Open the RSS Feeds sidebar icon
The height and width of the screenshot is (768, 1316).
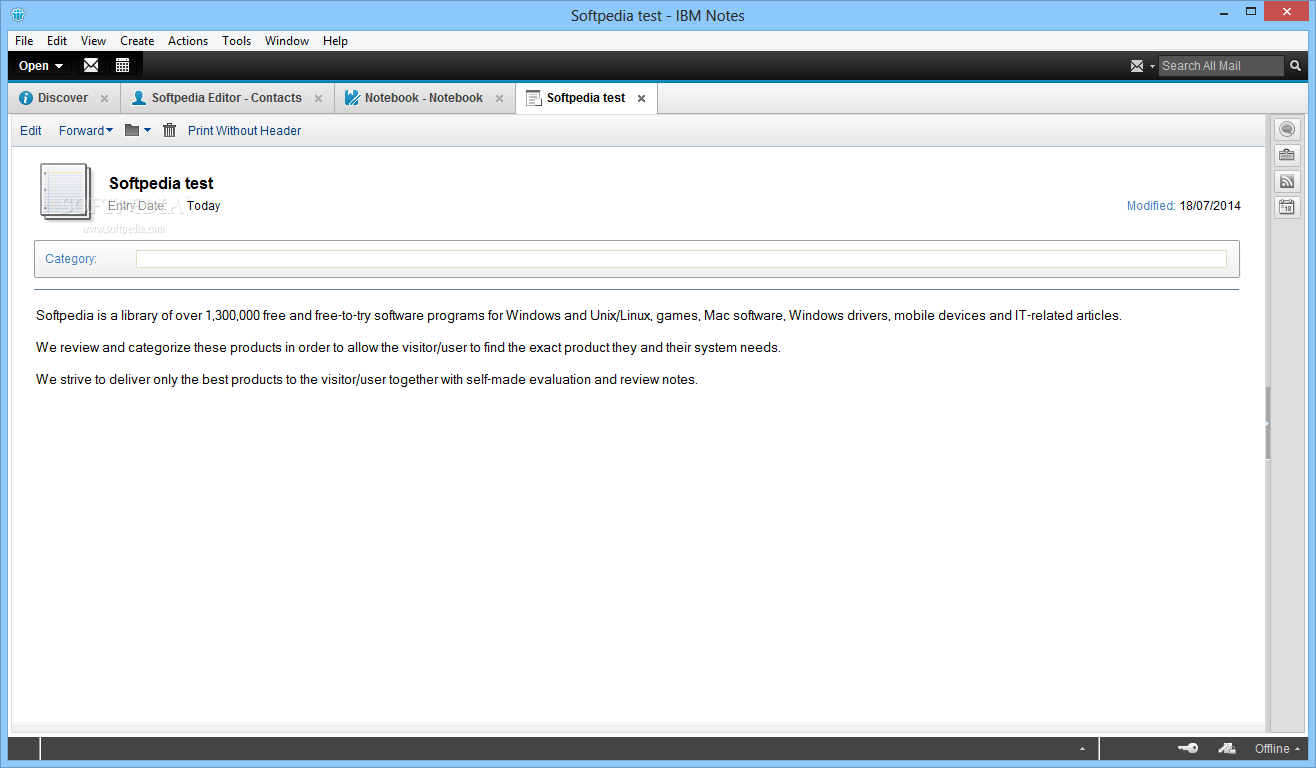click(x=1287, y=181)
